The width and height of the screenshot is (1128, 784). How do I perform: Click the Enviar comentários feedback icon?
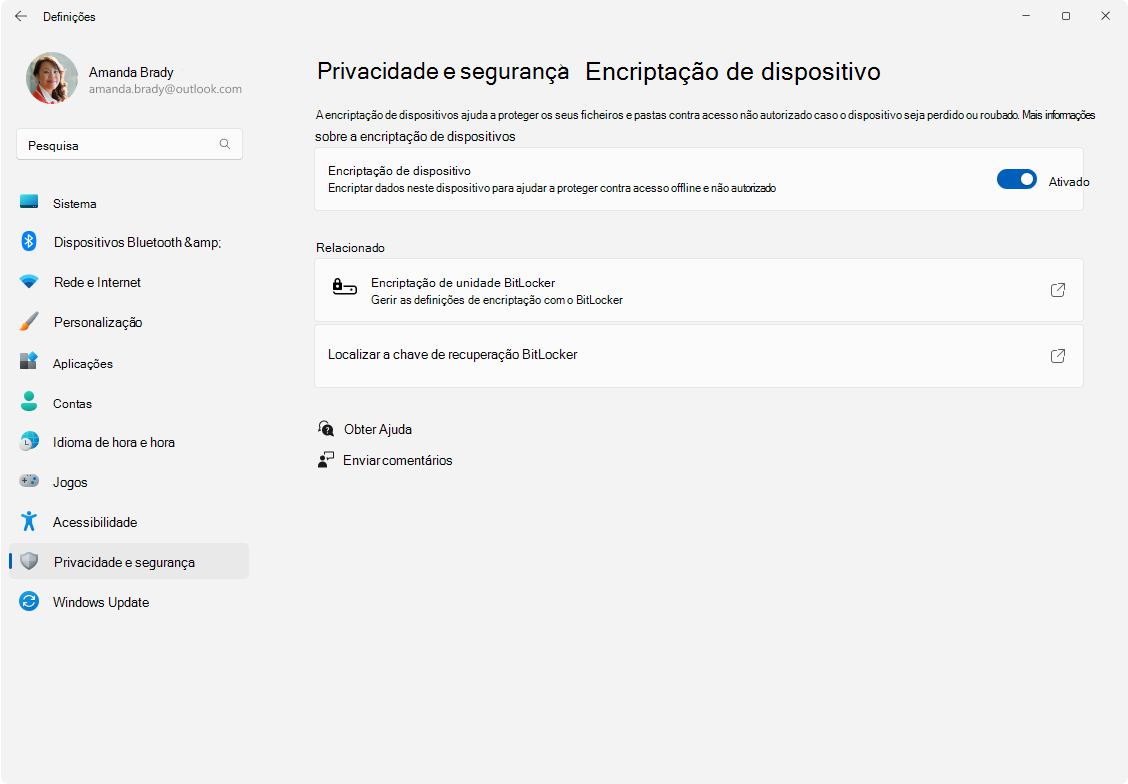pyautogui.click(x=326, y=460)
